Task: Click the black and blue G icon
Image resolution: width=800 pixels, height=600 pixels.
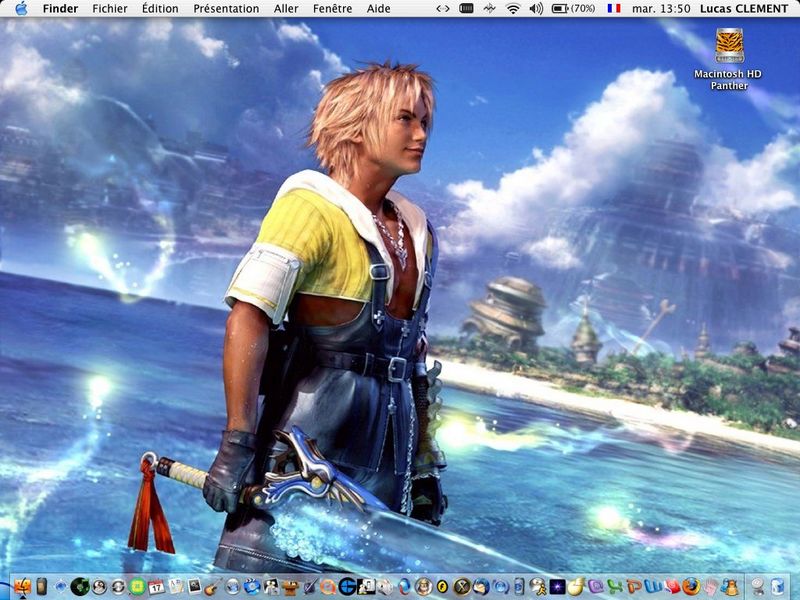Action: [347, 587]
